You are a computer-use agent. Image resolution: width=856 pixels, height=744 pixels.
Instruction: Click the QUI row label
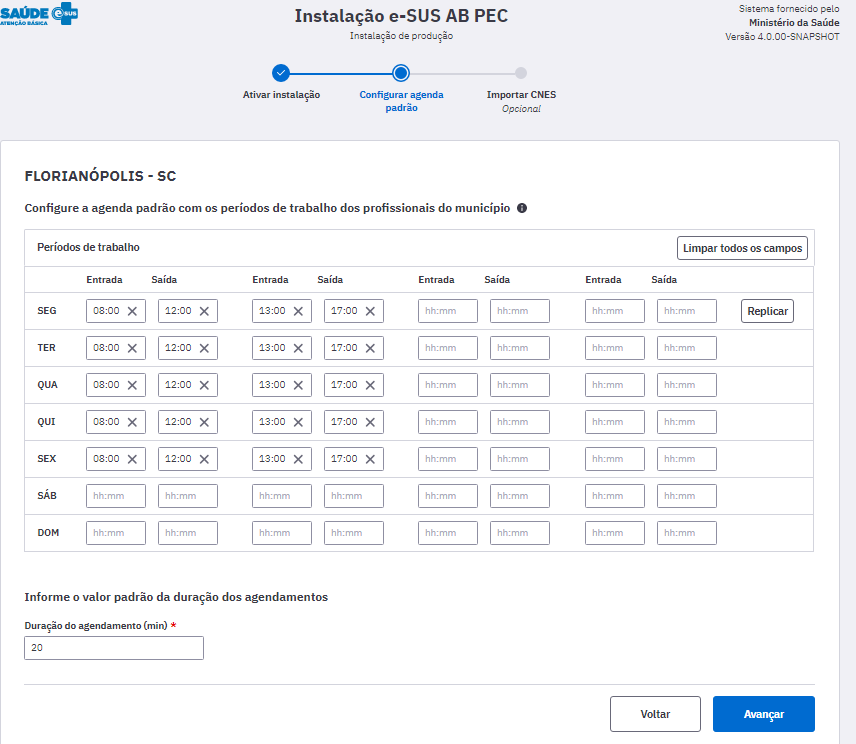(x=46, y=422)
